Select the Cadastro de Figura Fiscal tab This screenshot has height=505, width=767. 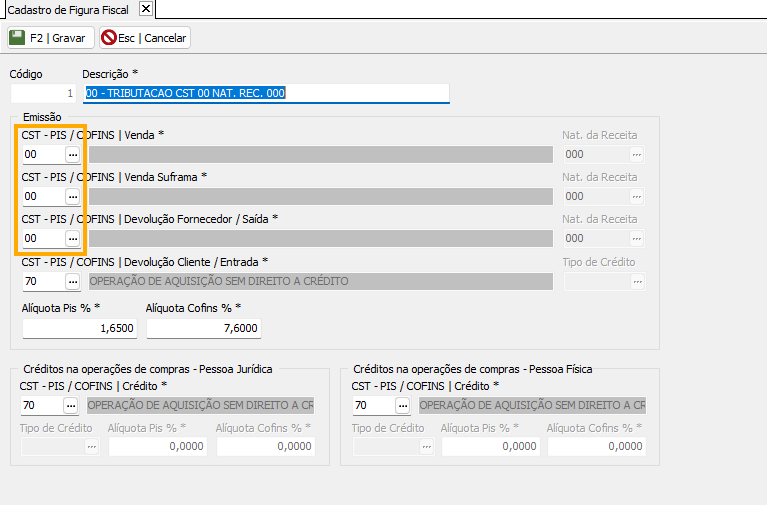pyautogui.click(x=67, y=9)
